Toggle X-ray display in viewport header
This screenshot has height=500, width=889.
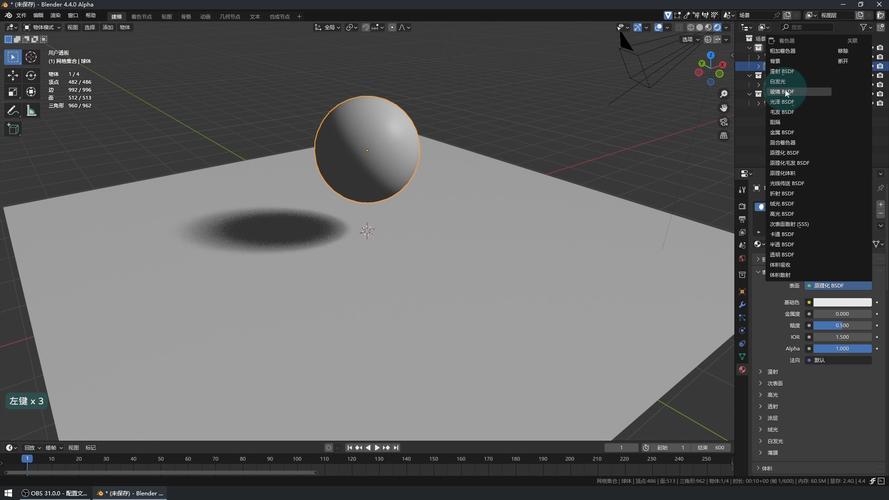pyautogui.click(x=679, y=27)
